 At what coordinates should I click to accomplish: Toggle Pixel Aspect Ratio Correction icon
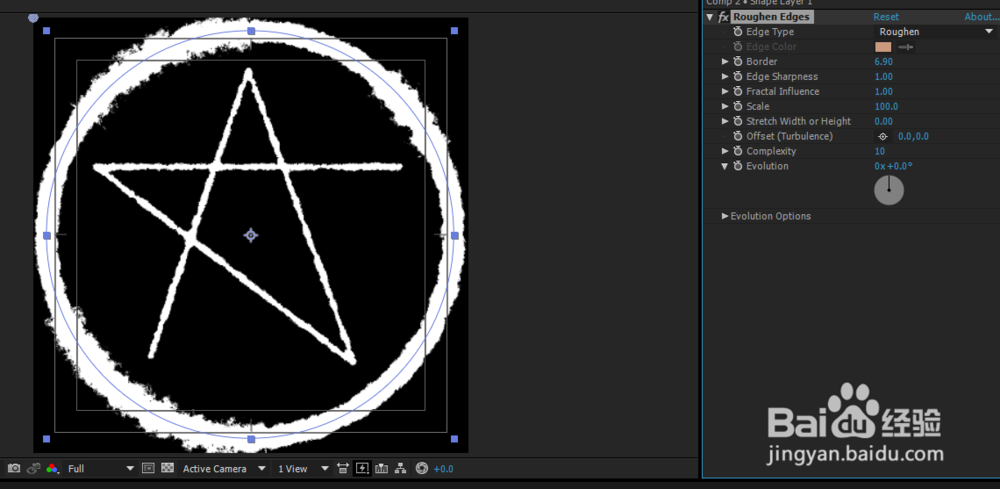click(x=343, y=469)
